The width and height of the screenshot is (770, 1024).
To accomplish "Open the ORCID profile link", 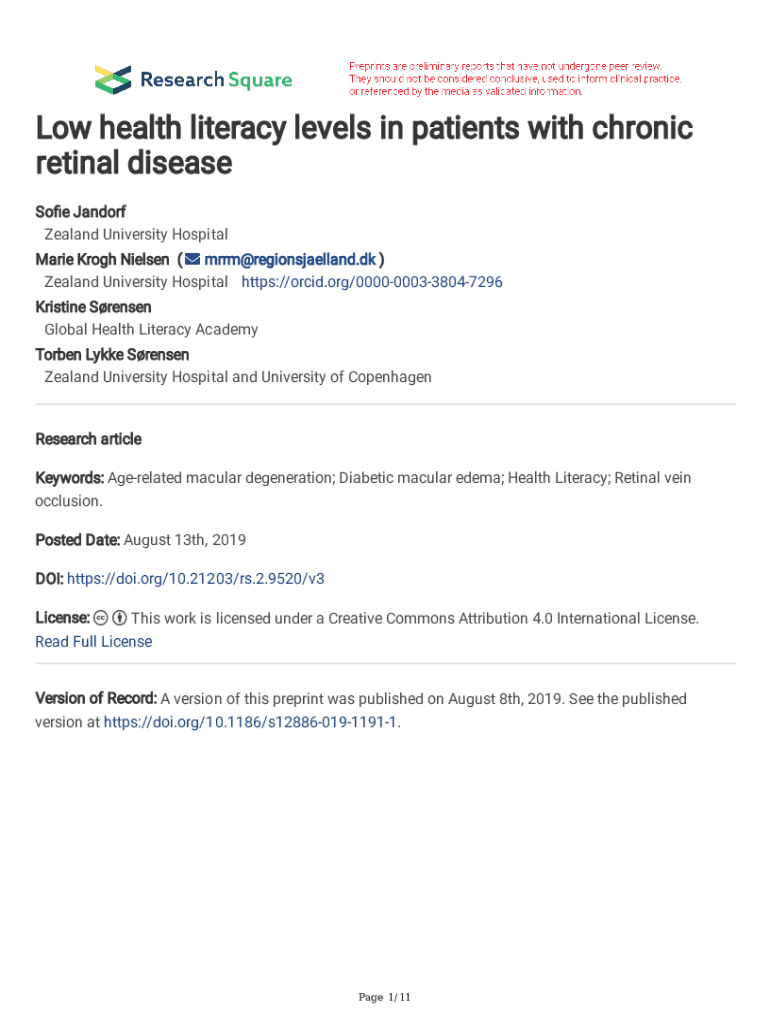I will pyautogui.click(x=372, y=282).
